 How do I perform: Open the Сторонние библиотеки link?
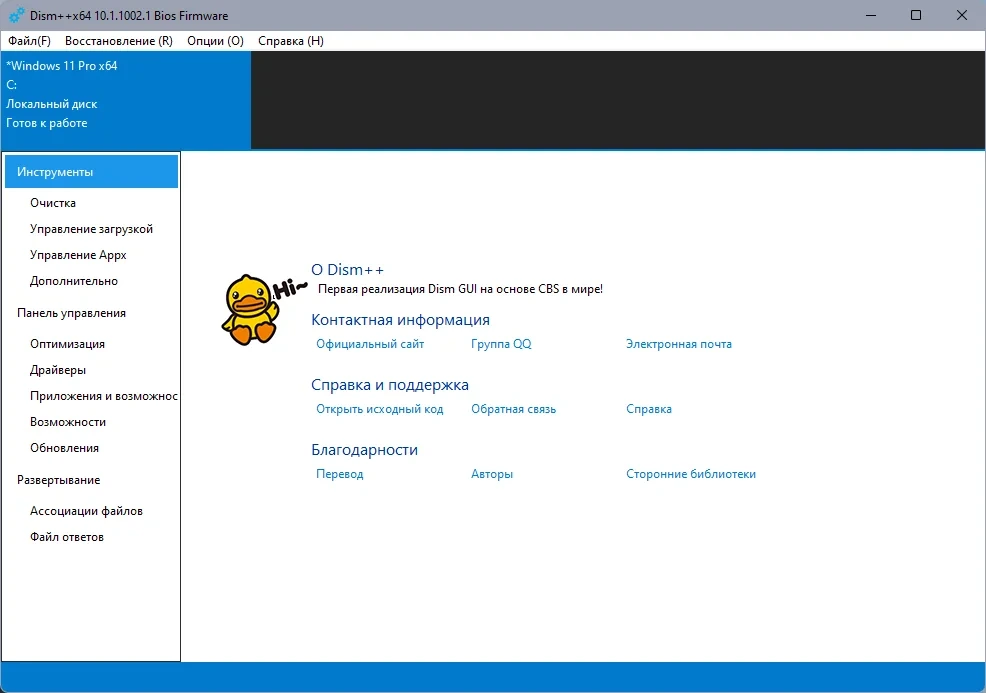[x=690, y=474]
